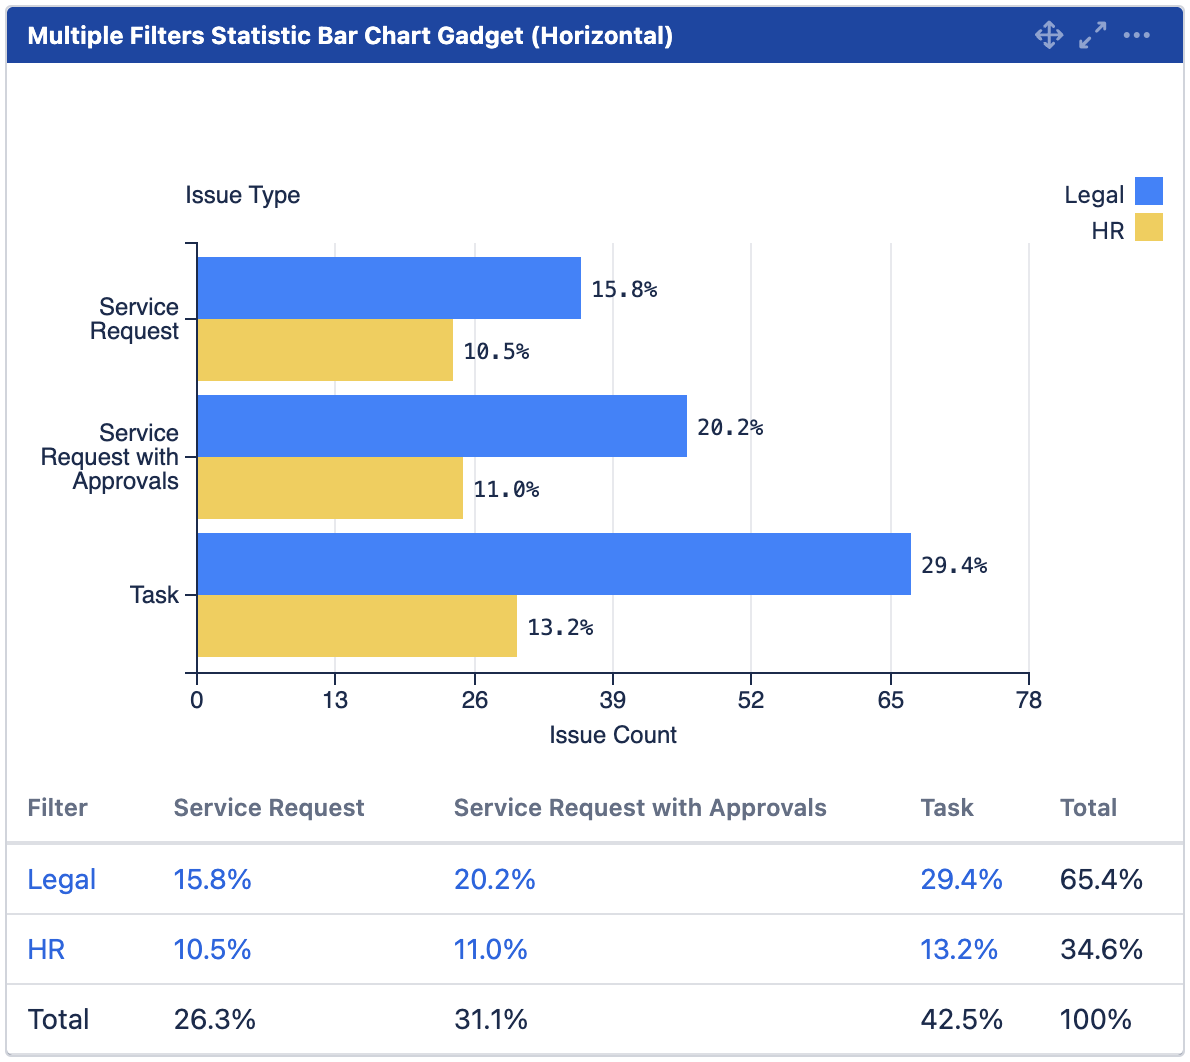Open Legal Task 29.4% value link
This screenshot has height=1062, width=1190.
click(961, 880)
